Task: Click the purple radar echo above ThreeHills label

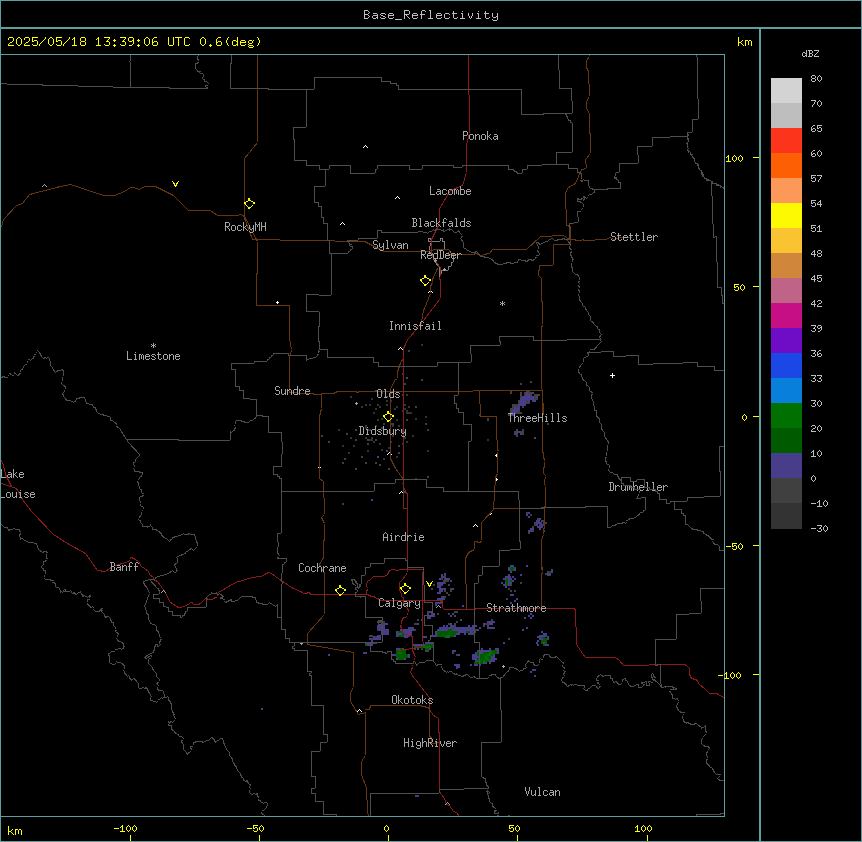Action: pyautogui.click(x=525, y=401)
